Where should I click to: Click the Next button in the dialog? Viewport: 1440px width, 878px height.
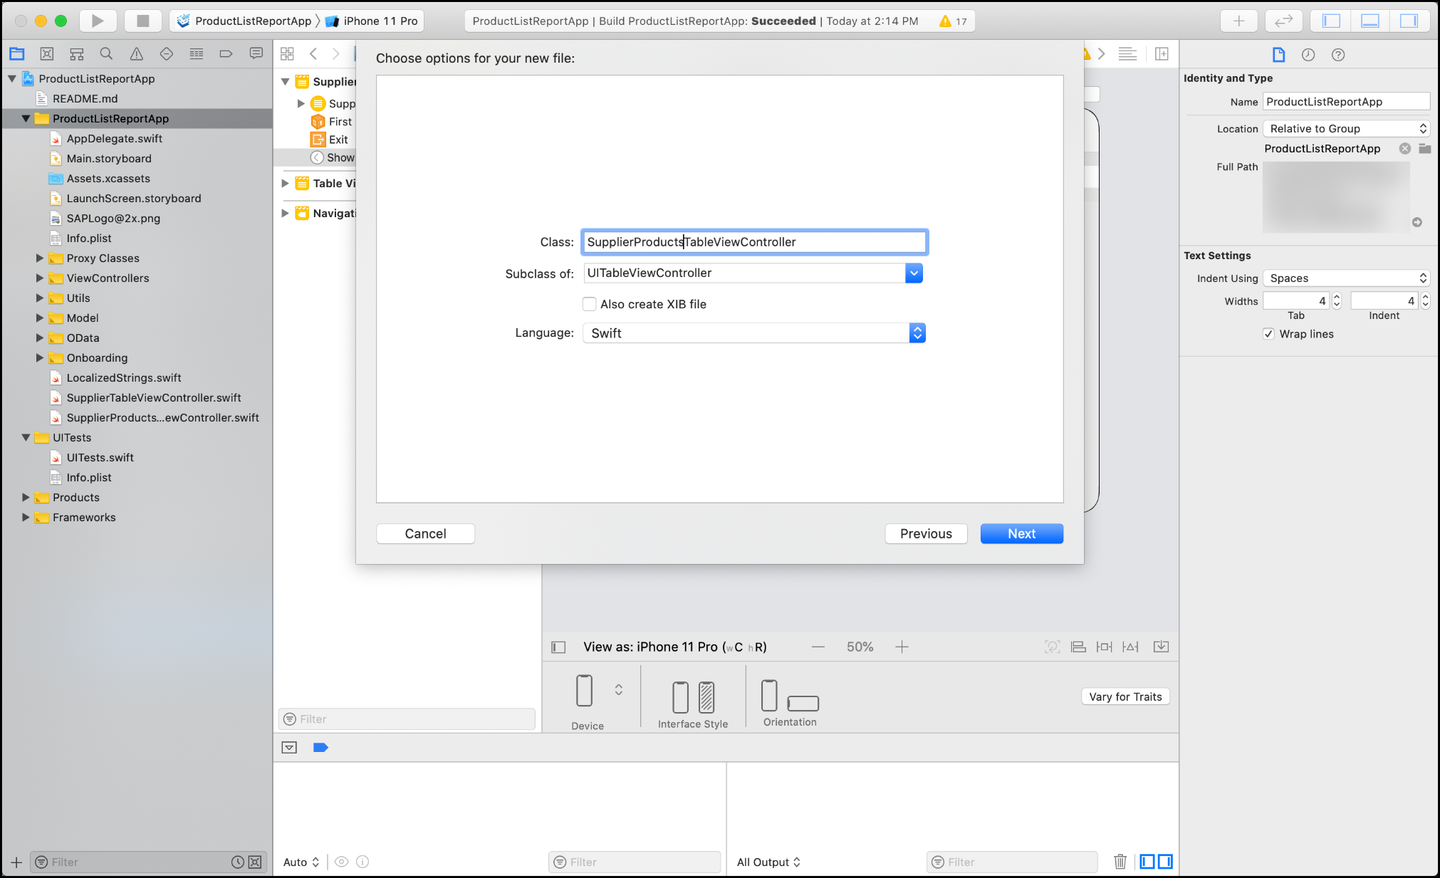[x=1022, y=534]
